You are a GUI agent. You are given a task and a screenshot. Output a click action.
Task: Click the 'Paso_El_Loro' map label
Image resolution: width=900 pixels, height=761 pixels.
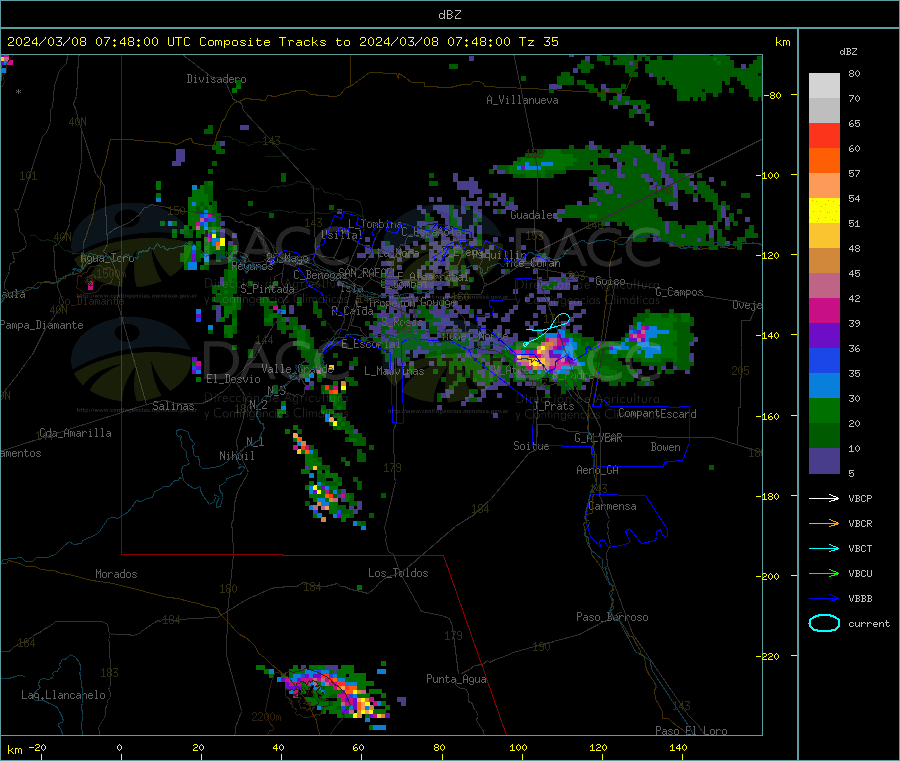691,731
